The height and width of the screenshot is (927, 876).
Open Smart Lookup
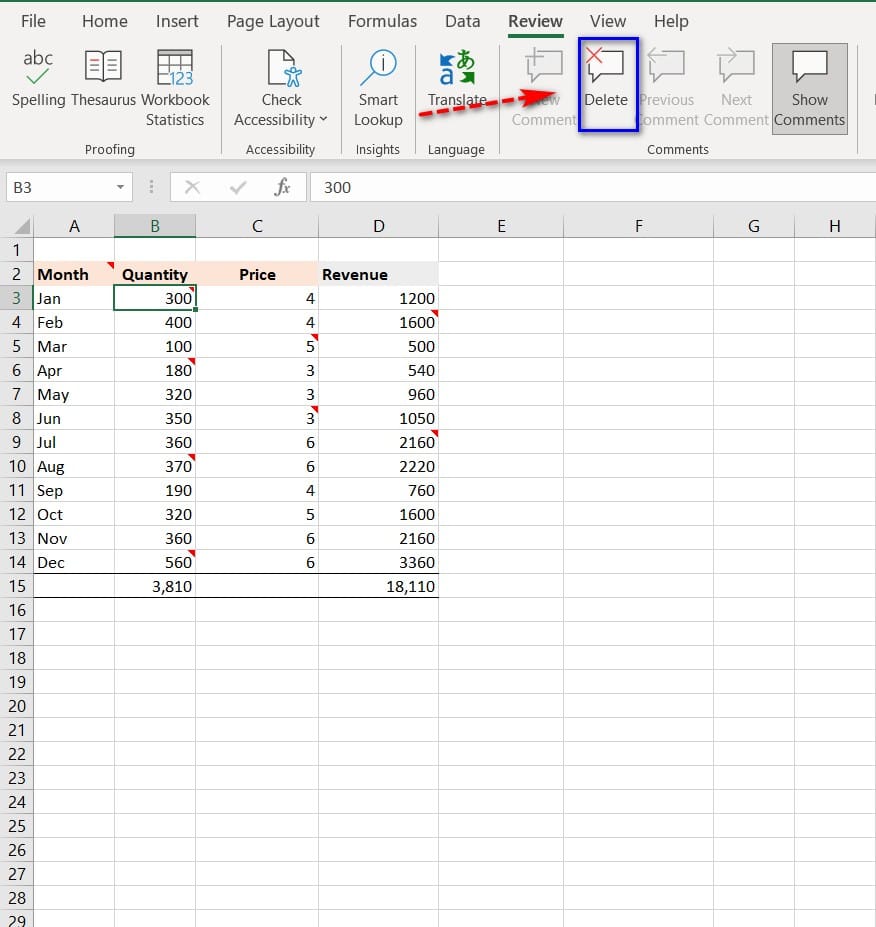point(378,89)
